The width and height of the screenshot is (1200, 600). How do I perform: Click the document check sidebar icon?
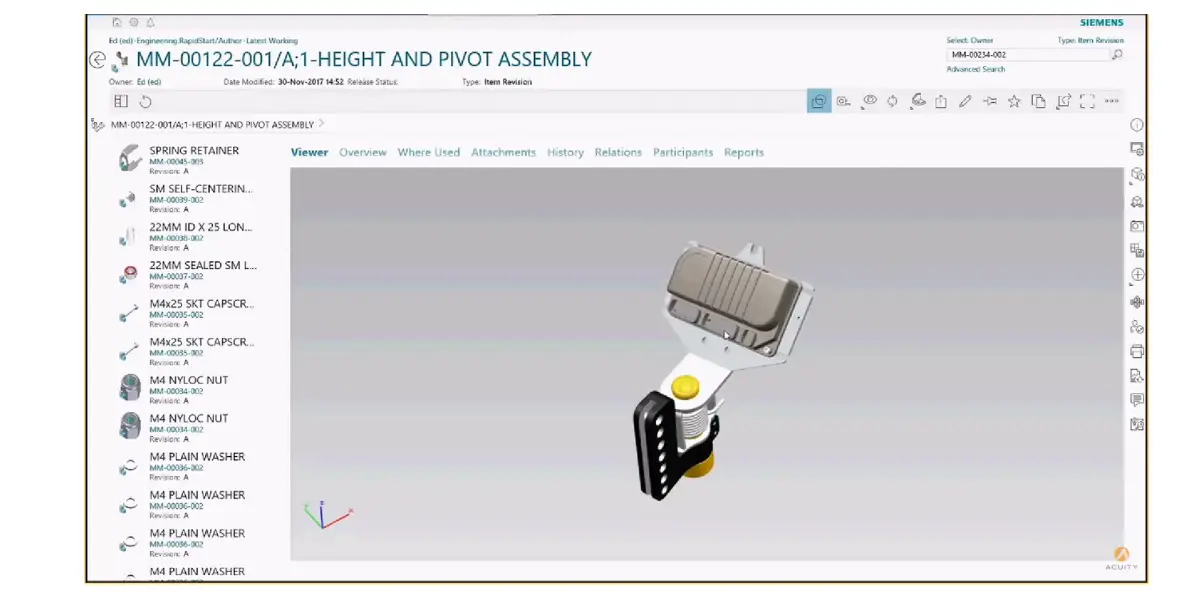pos(1137,376)
